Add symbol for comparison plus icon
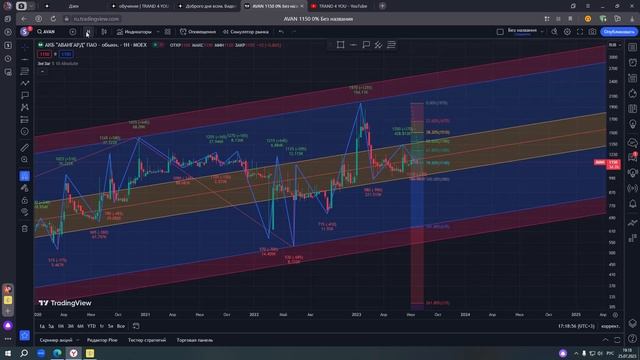The image size is (640, 360). pos(73,32)
